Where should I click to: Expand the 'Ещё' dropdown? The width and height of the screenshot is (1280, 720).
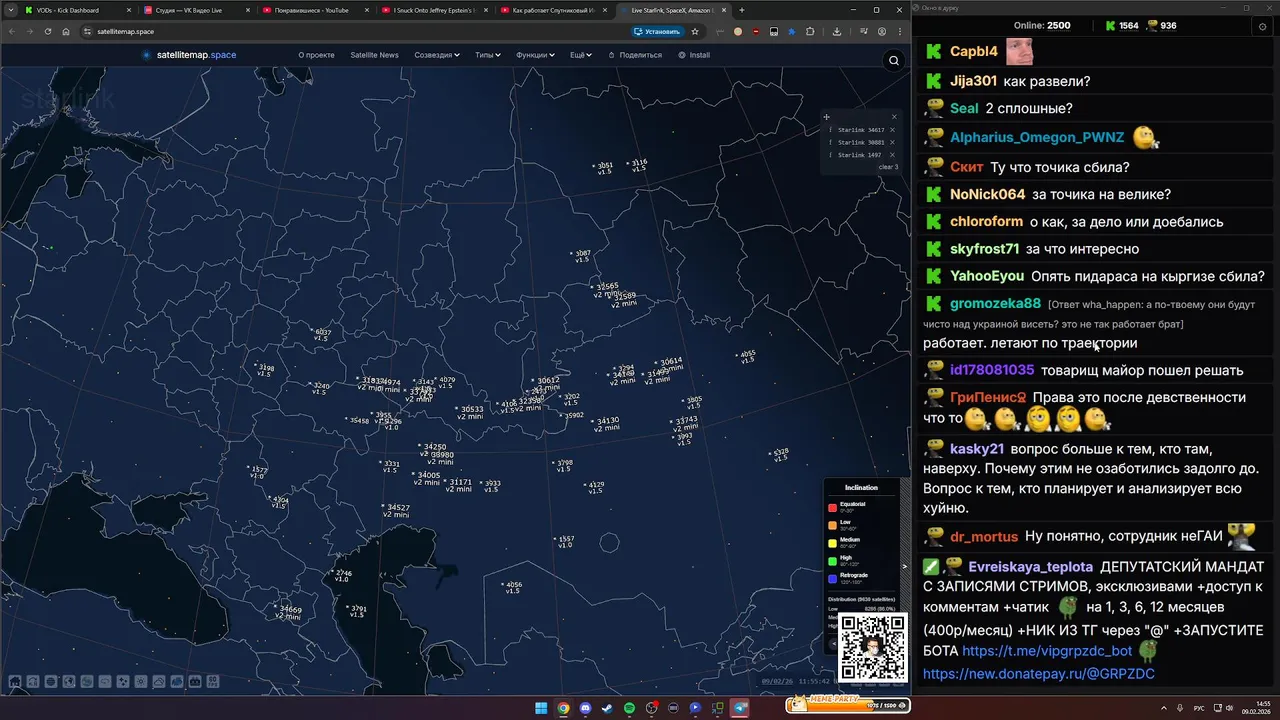tap(581, 55)
